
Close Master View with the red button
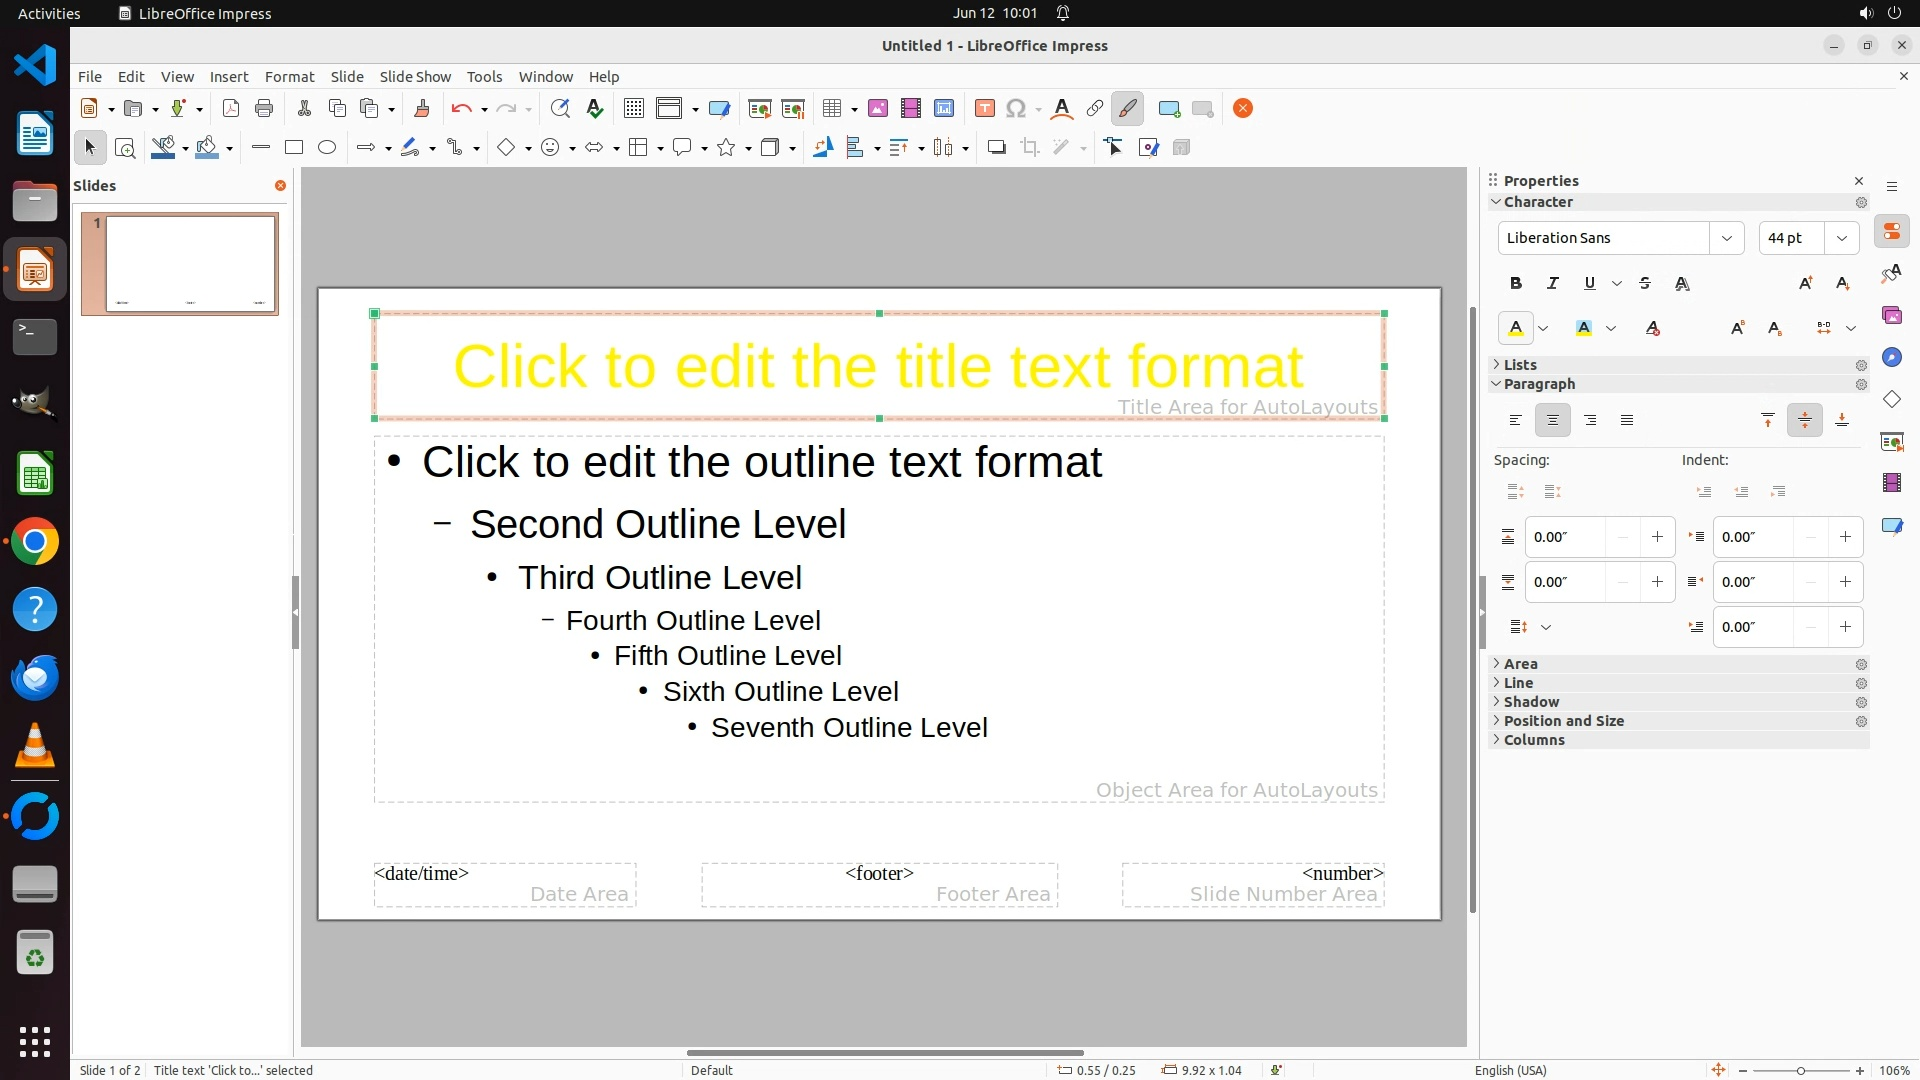pos(1242,109)
